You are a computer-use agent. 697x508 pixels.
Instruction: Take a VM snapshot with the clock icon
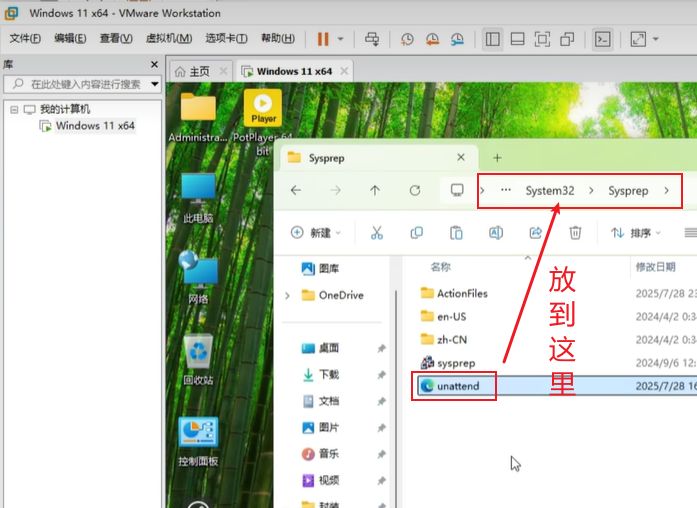tap(407, 39)
